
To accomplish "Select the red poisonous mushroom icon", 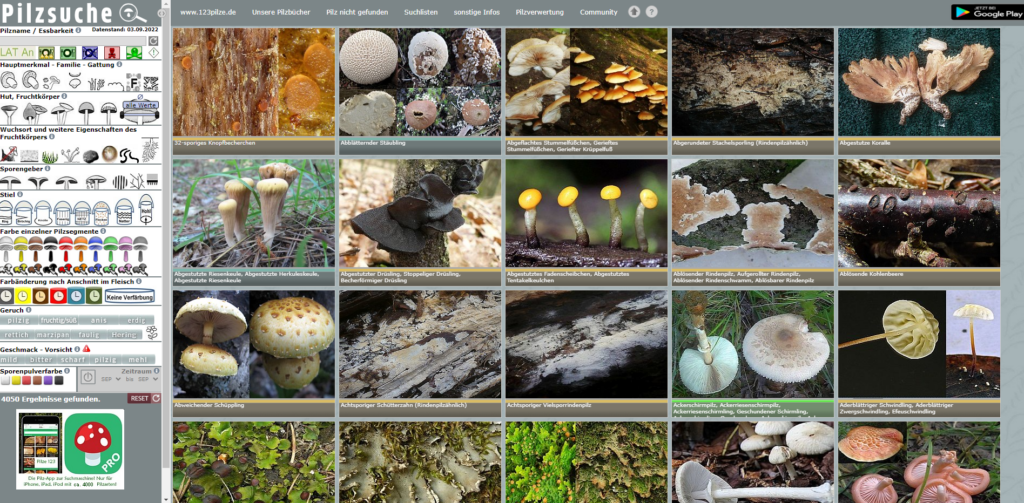I will pos(112,52).
